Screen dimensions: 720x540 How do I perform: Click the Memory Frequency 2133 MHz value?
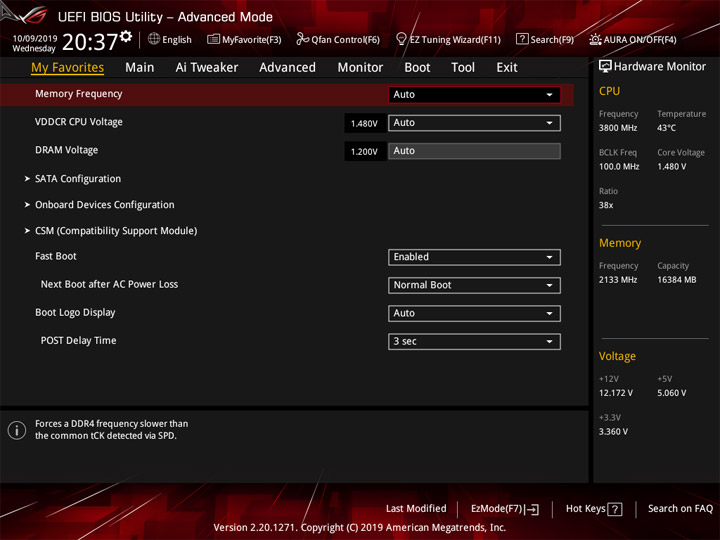618,280
